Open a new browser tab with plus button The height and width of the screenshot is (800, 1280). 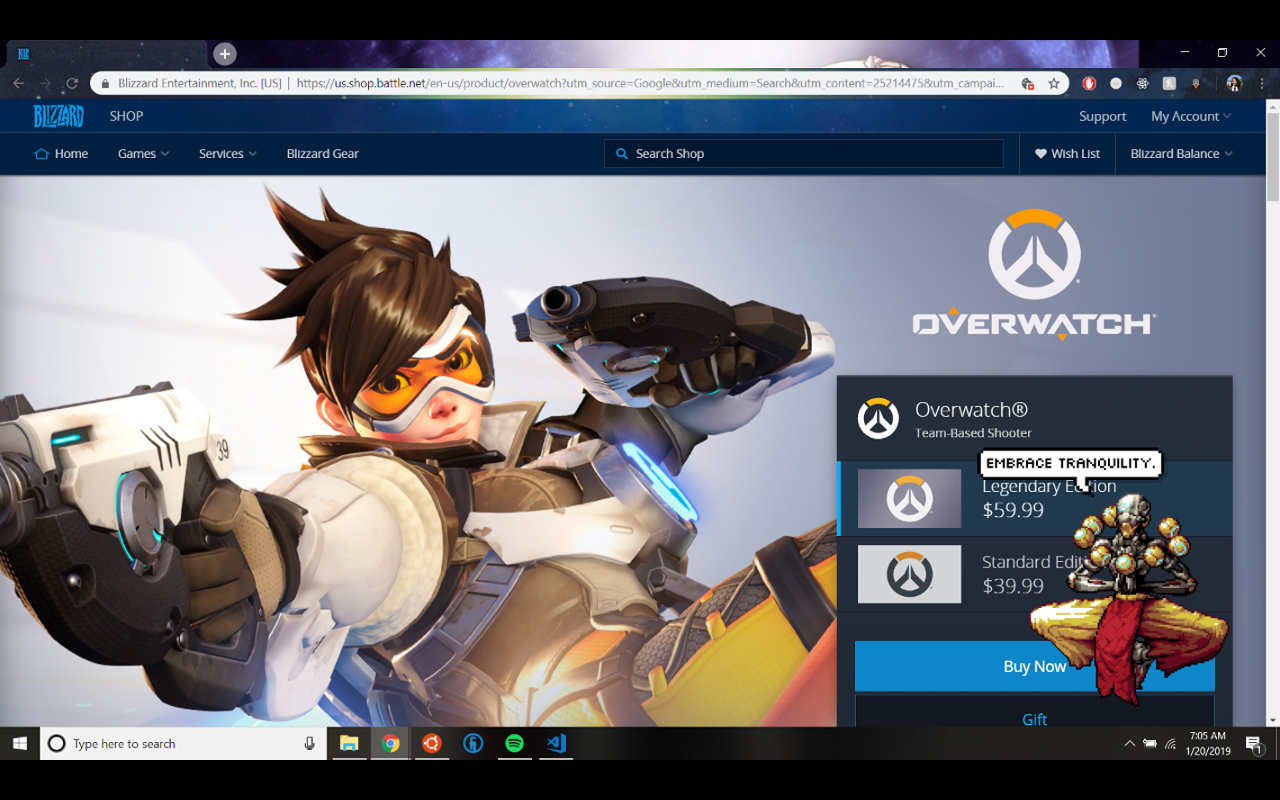[x=225, y=54]
